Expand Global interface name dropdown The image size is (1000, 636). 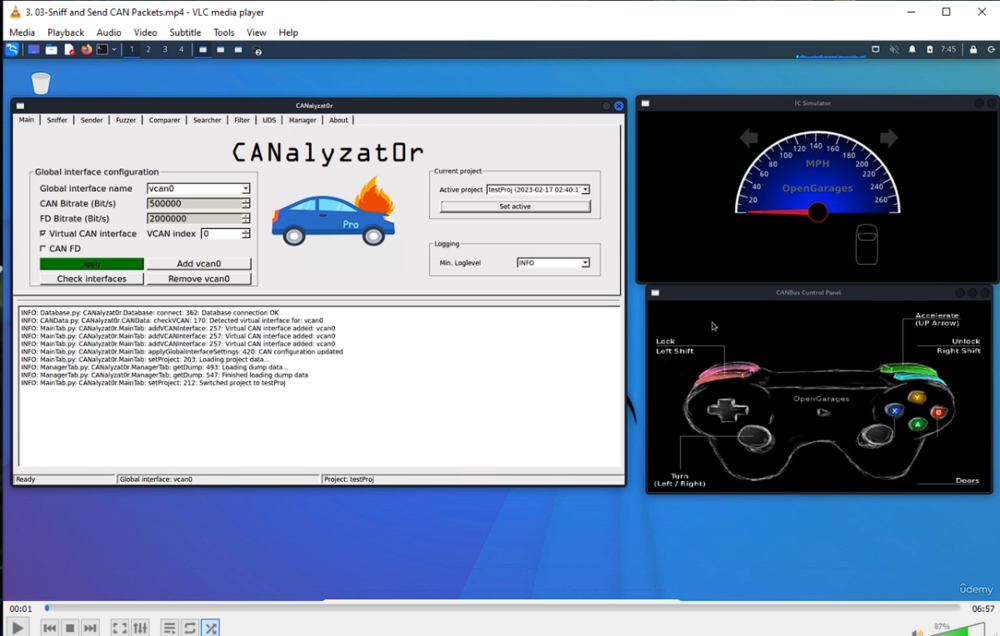pos(245,188)
